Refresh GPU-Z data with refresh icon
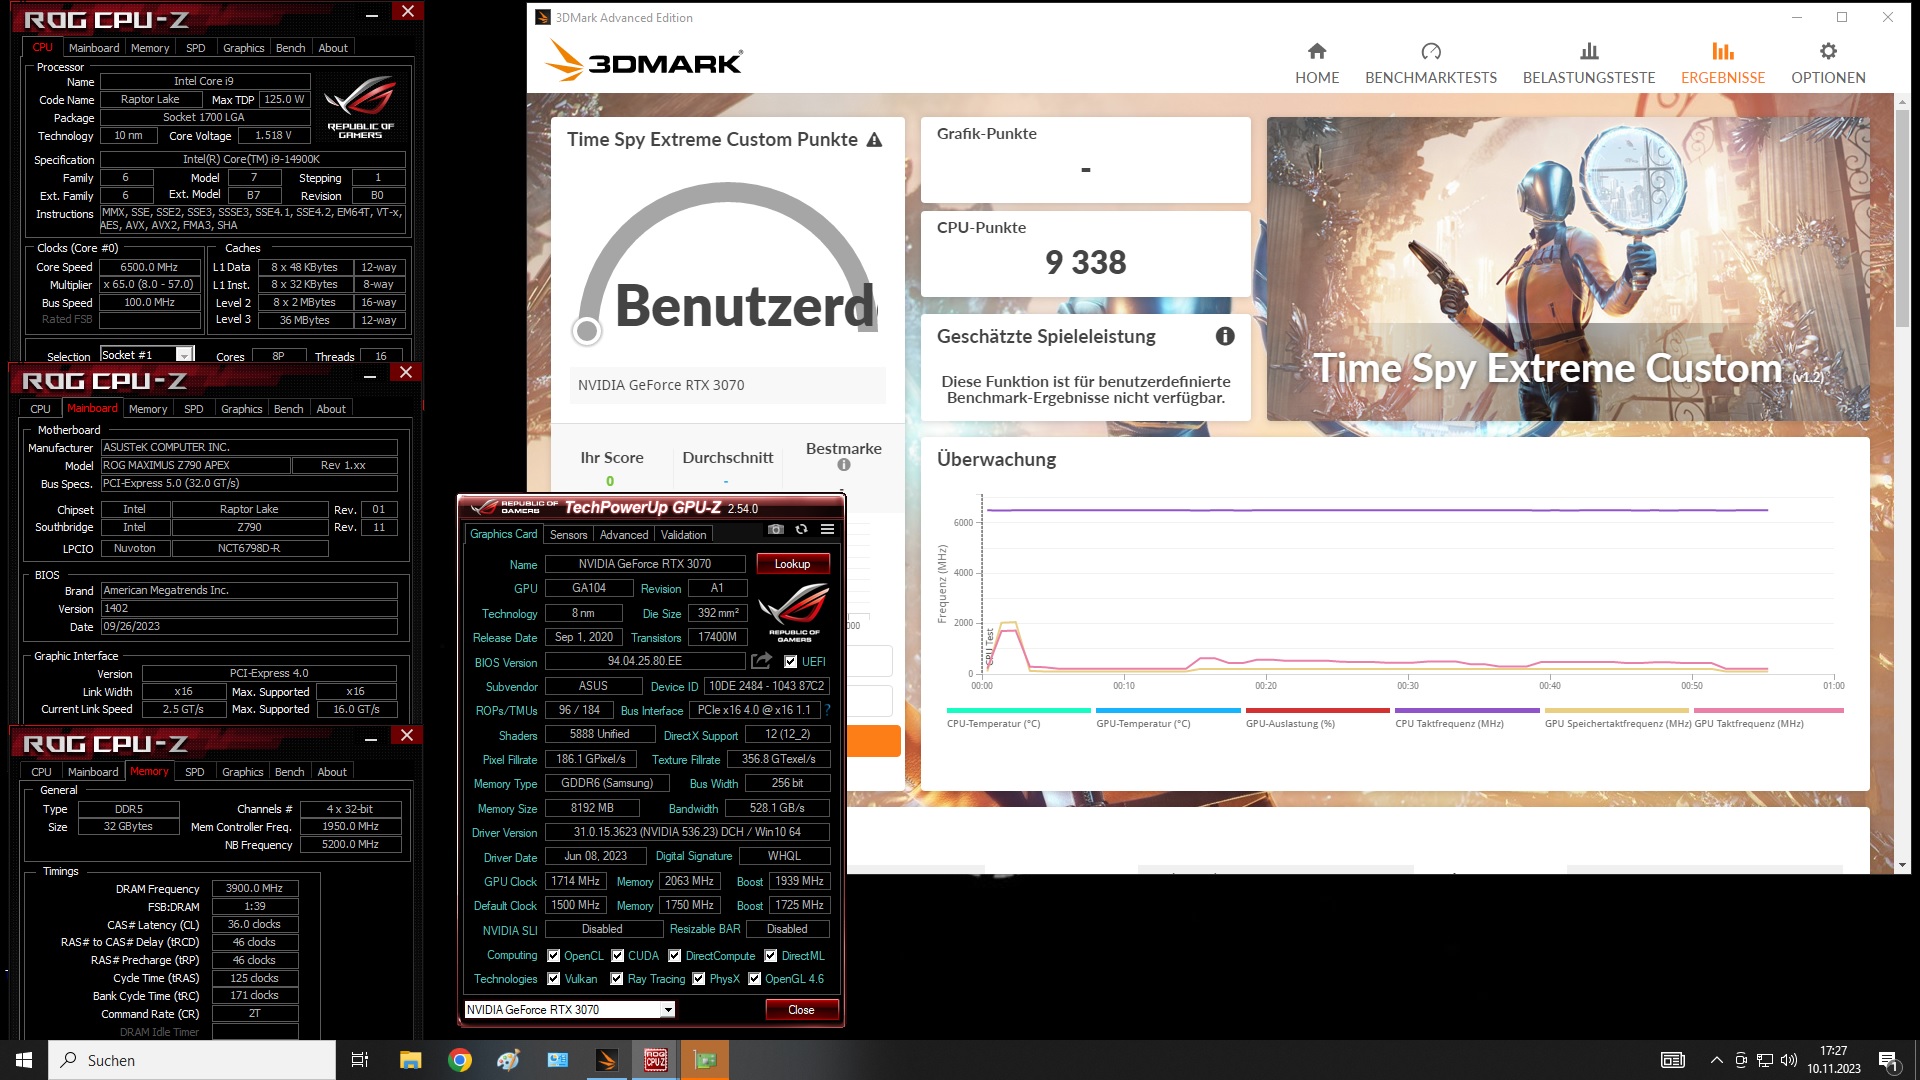Screen dimensions: 1920x1080 point(801,529)
